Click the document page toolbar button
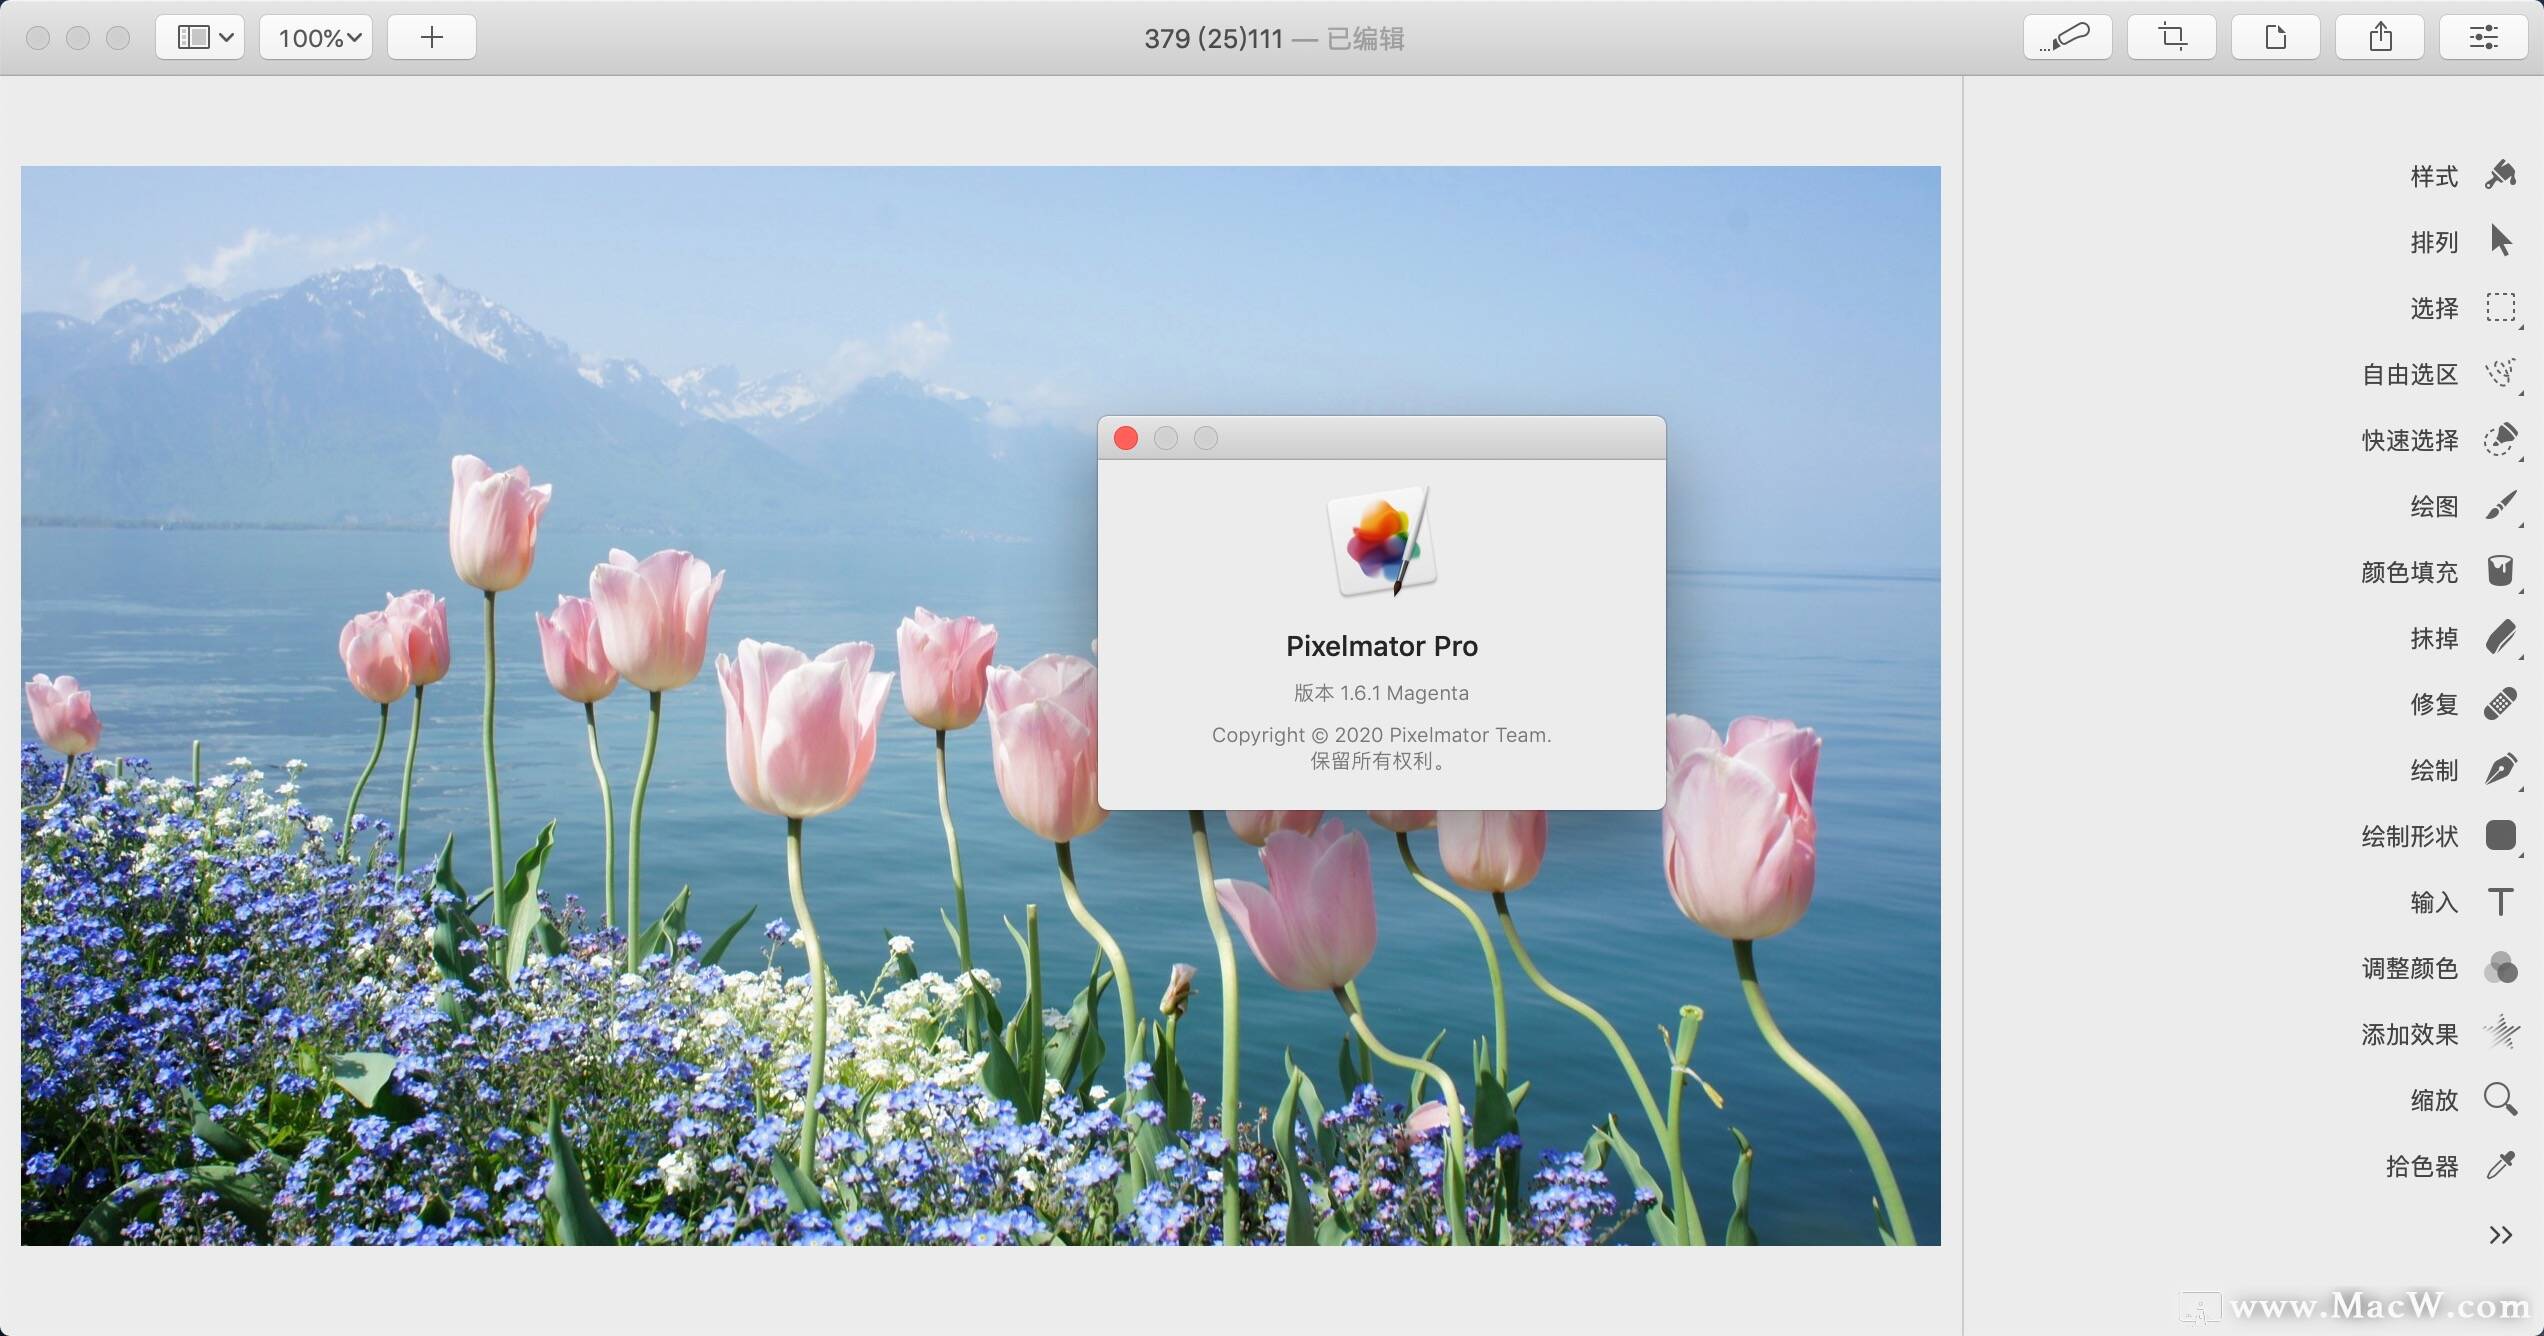The width and height of the screenshot is (2544, 1336). [2275, 38]
